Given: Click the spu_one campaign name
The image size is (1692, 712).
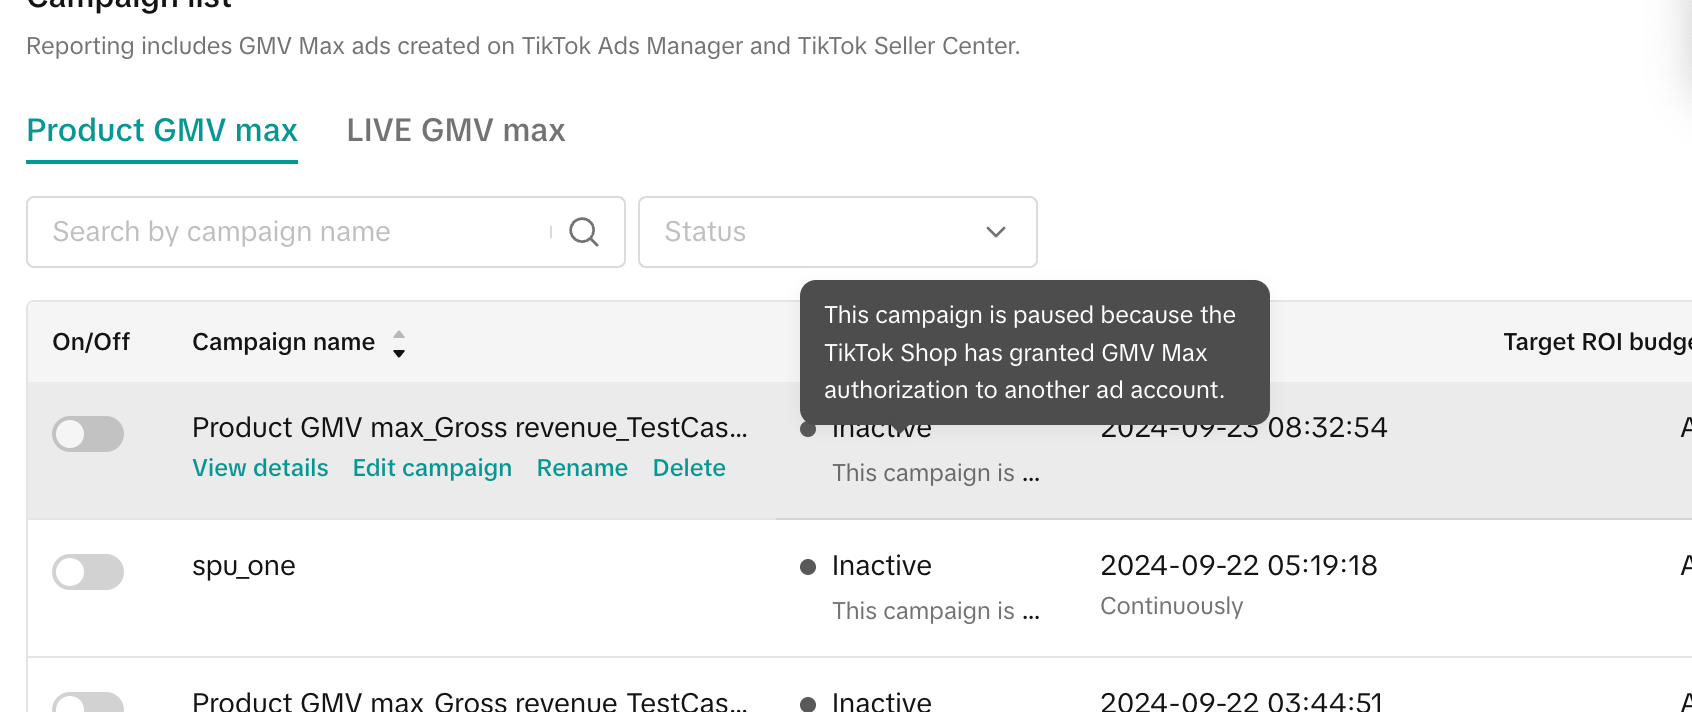Looking at the screenshot, I should [243, 566].
